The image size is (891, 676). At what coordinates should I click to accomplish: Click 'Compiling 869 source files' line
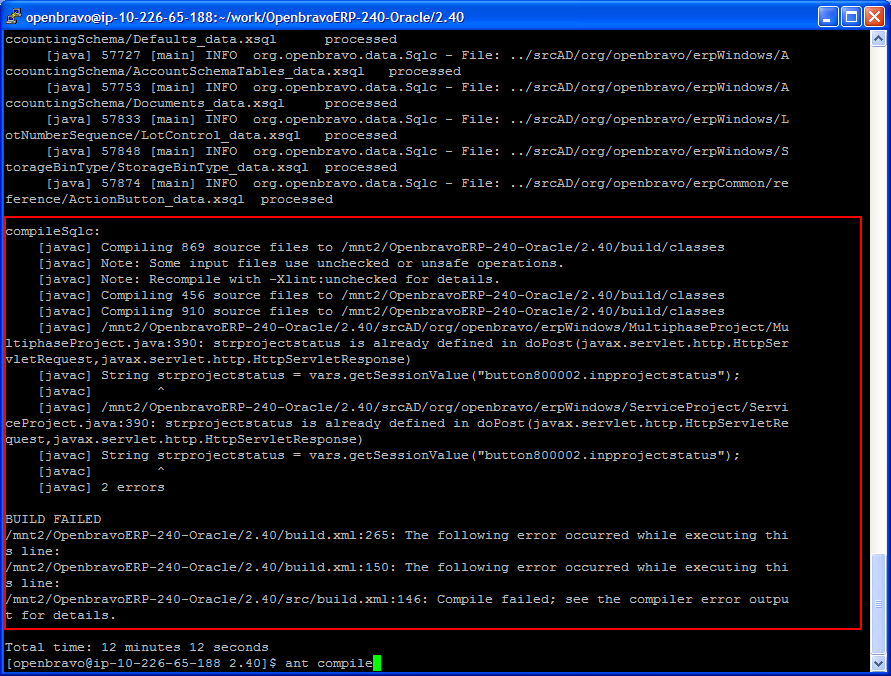[381, 247]
